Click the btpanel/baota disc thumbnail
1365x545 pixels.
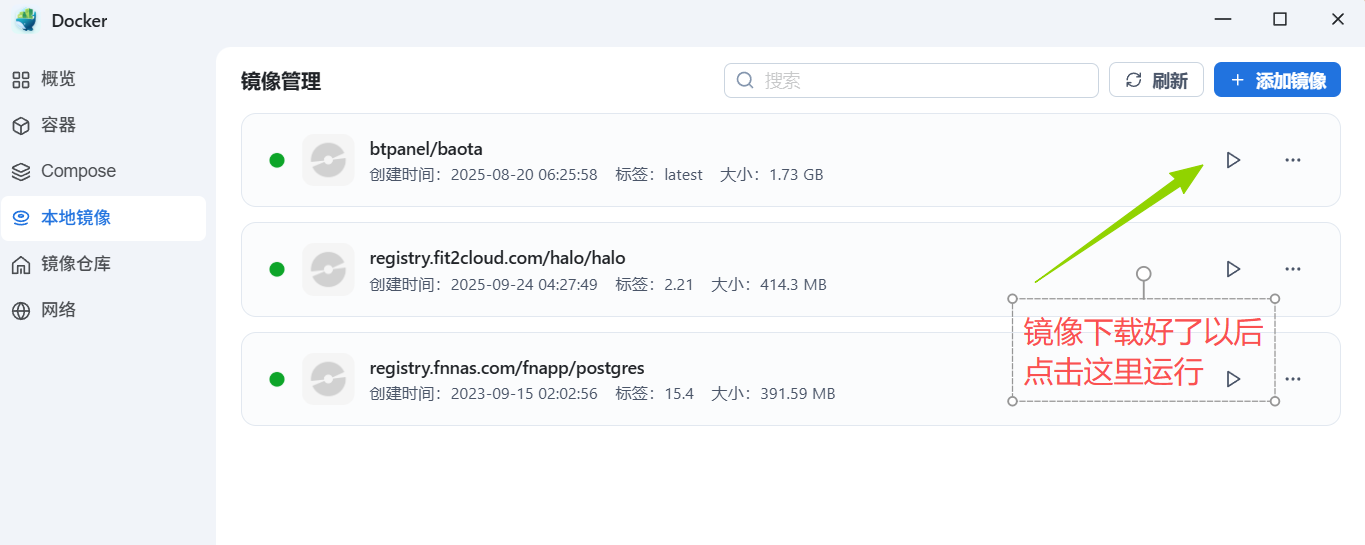[x=328, y=160]
